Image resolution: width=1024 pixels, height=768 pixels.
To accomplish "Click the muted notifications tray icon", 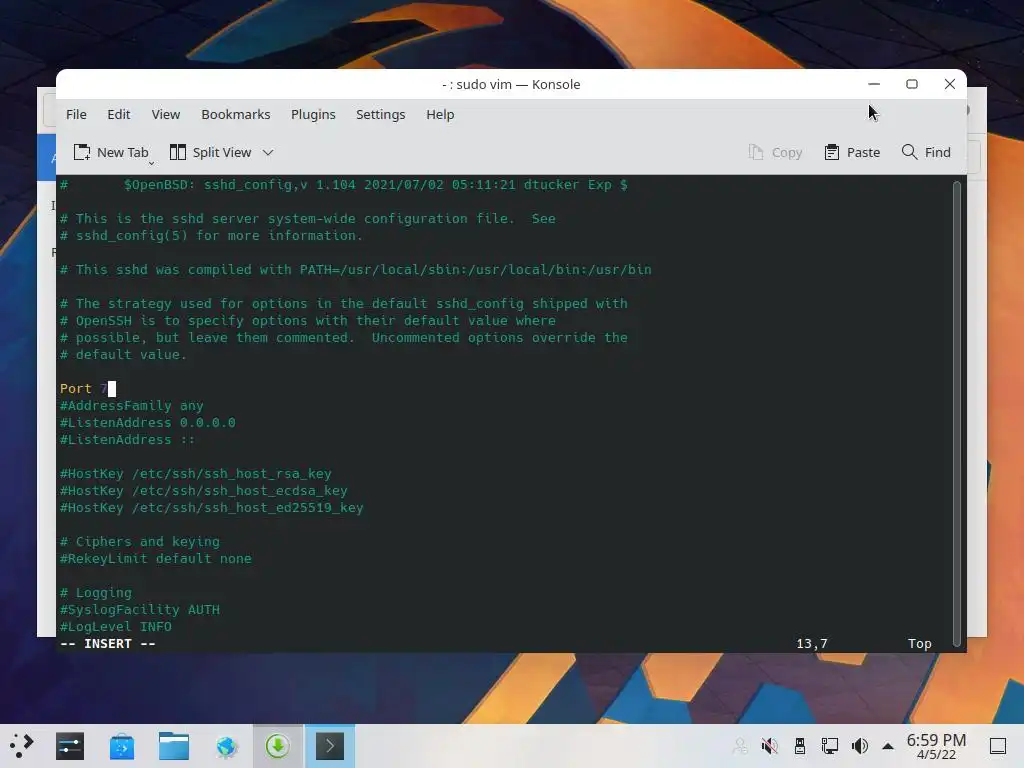I will (x=769, y=746).
